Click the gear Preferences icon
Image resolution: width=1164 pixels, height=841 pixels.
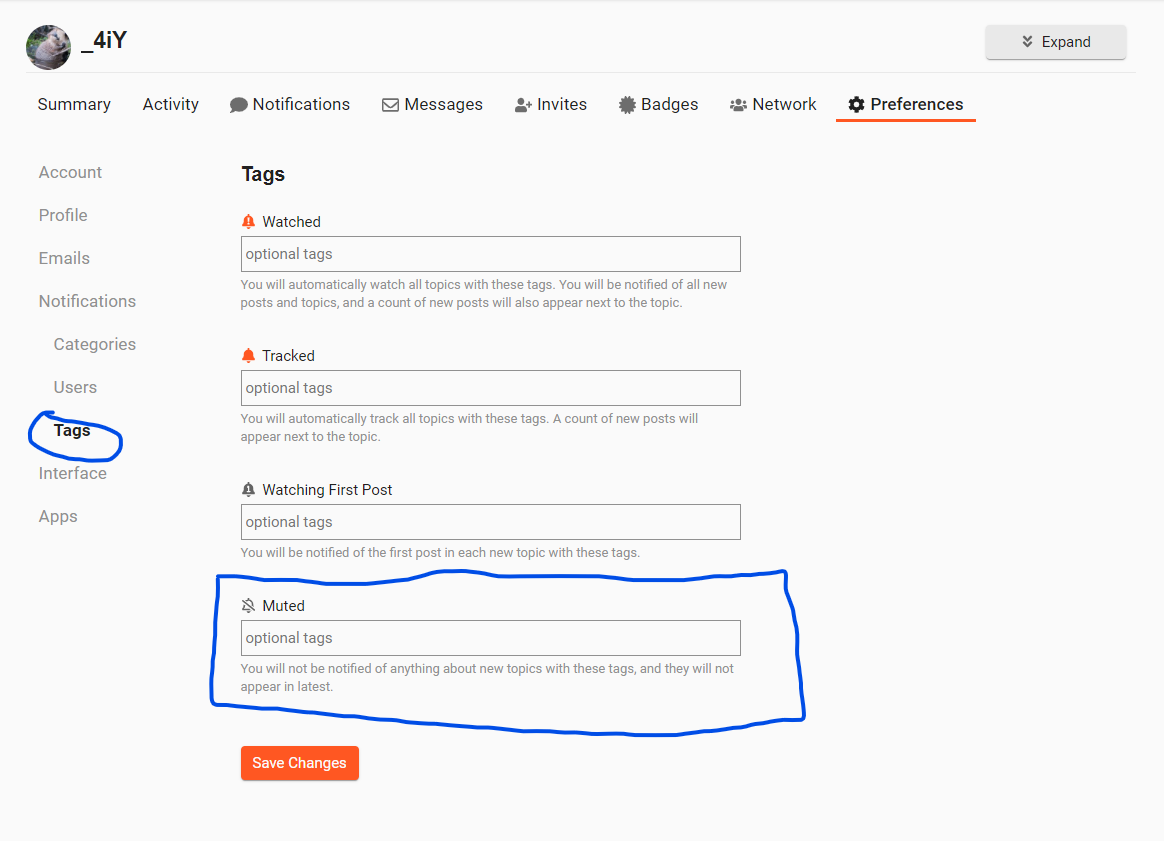tap(857, 105)
